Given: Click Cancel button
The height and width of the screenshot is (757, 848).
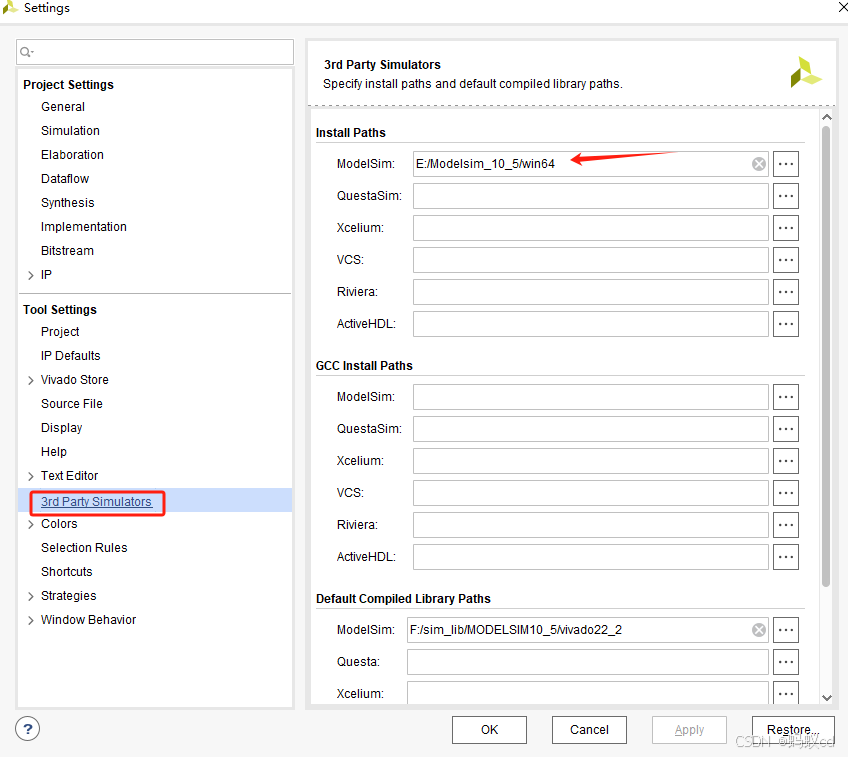Looking at the screenshot, I should point(589,730).
